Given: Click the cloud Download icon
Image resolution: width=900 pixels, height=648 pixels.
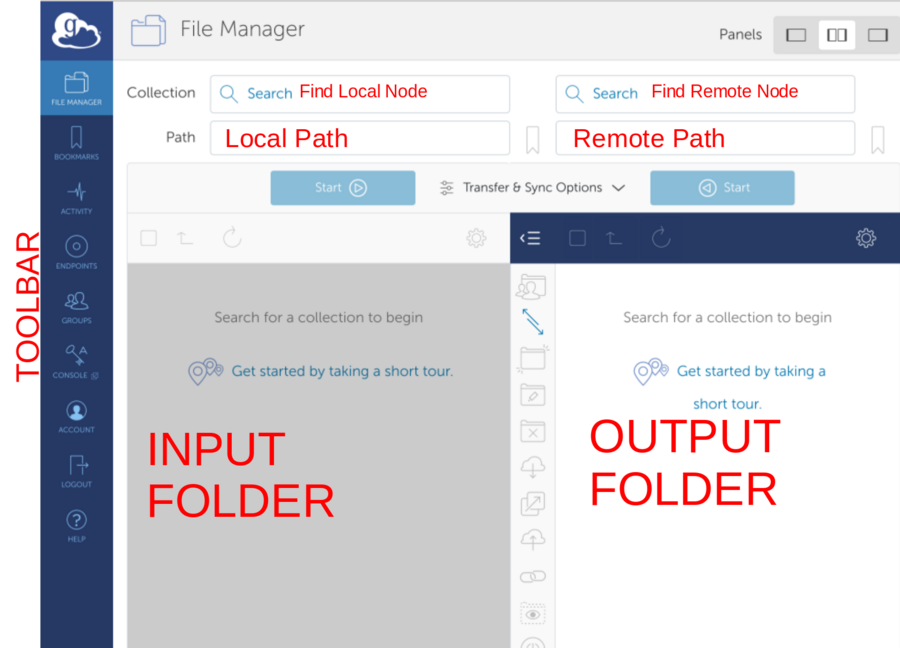Looking at the screenshot, I should click(533, 467).
